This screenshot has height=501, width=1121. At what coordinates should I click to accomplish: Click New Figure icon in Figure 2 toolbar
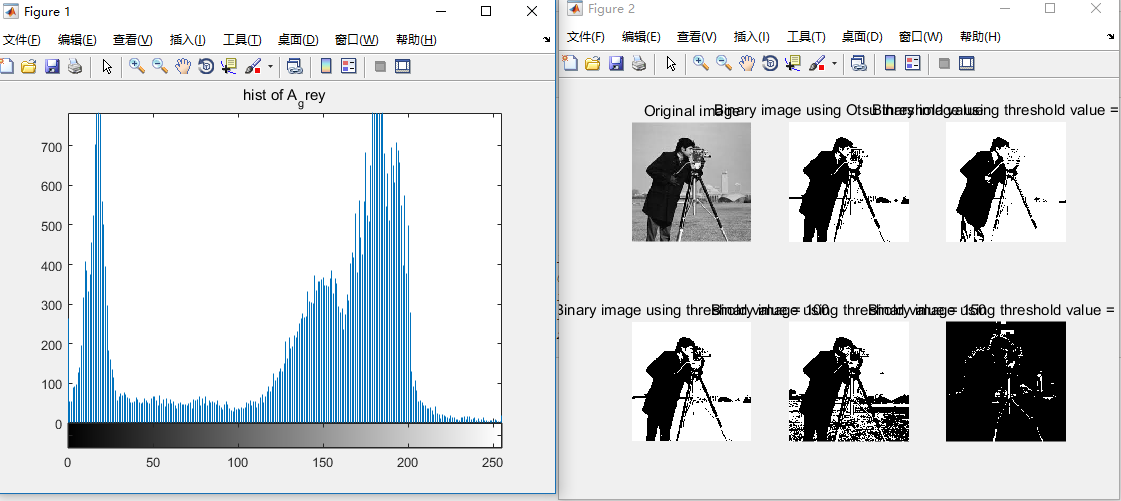(570, 64)
